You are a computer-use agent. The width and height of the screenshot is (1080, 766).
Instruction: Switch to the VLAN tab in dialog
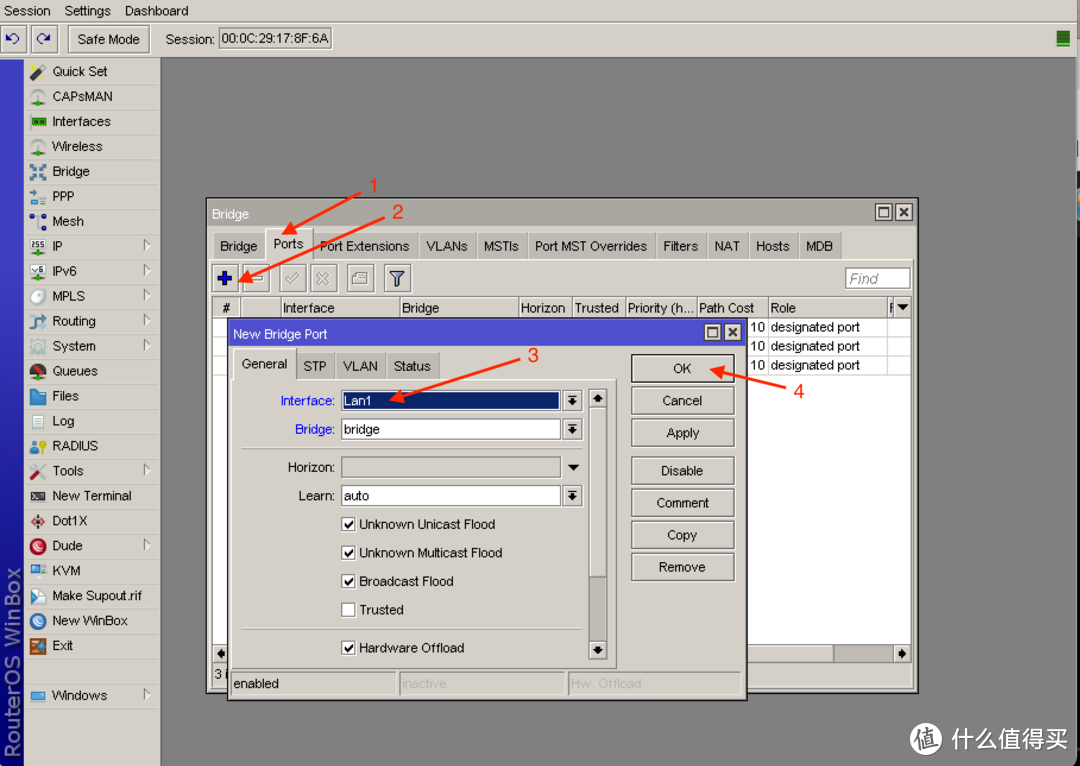360,366
